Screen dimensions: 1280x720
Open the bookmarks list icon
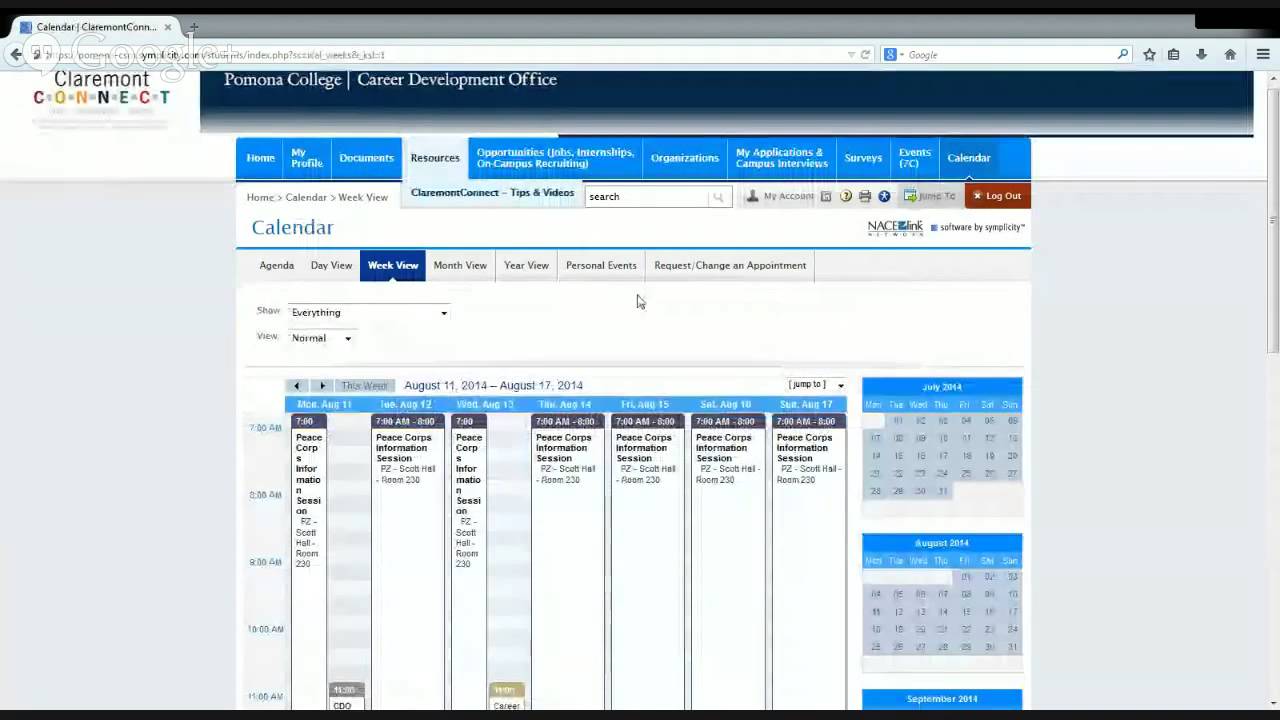[x=1174, y=55]
